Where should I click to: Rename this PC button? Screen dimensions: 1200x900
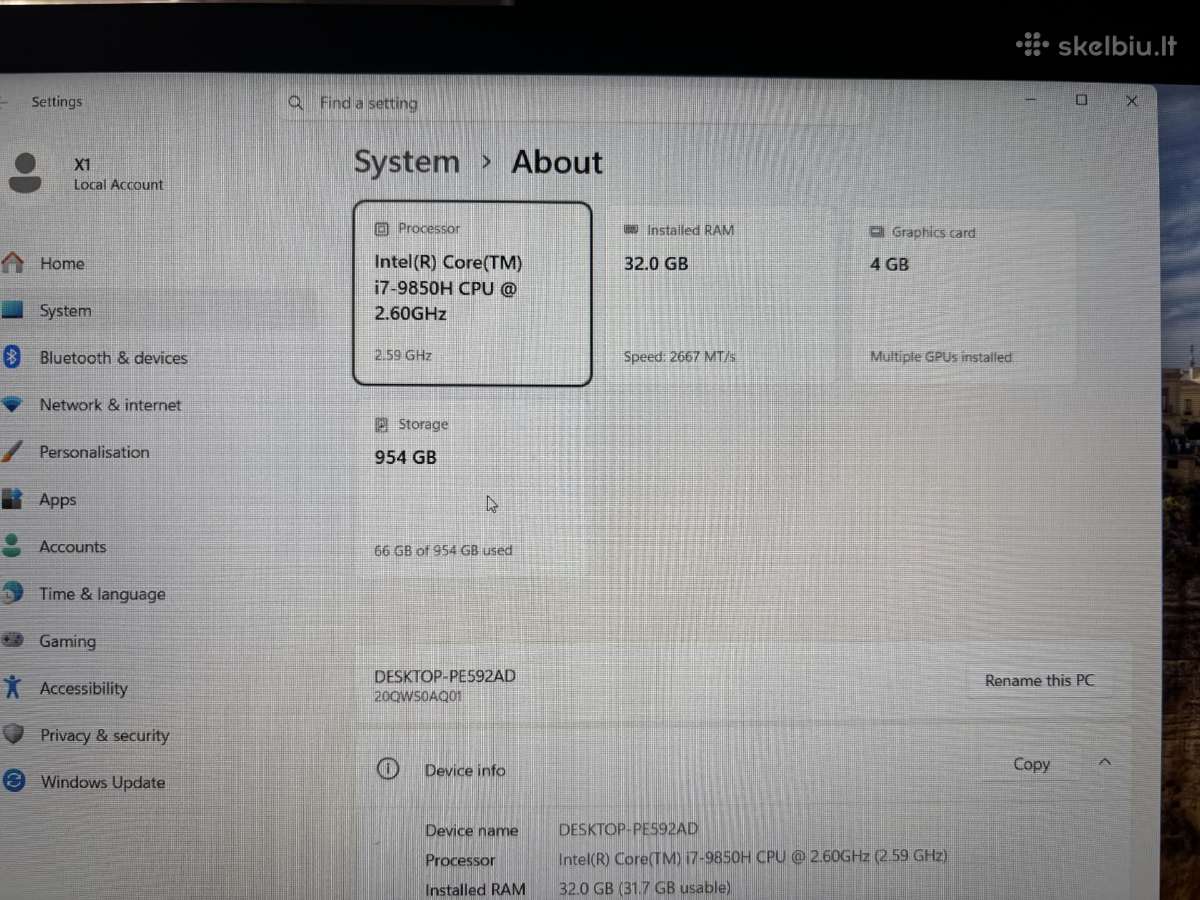[1039, 680]
